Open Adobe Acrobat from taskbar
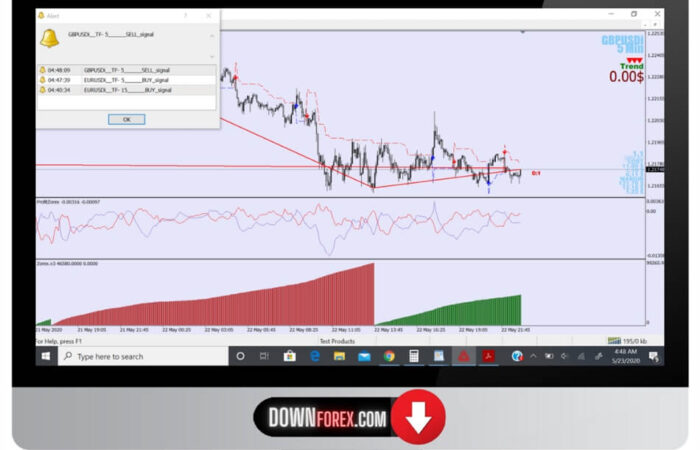This screenshot has width=700, height=450. pos(488,356)
